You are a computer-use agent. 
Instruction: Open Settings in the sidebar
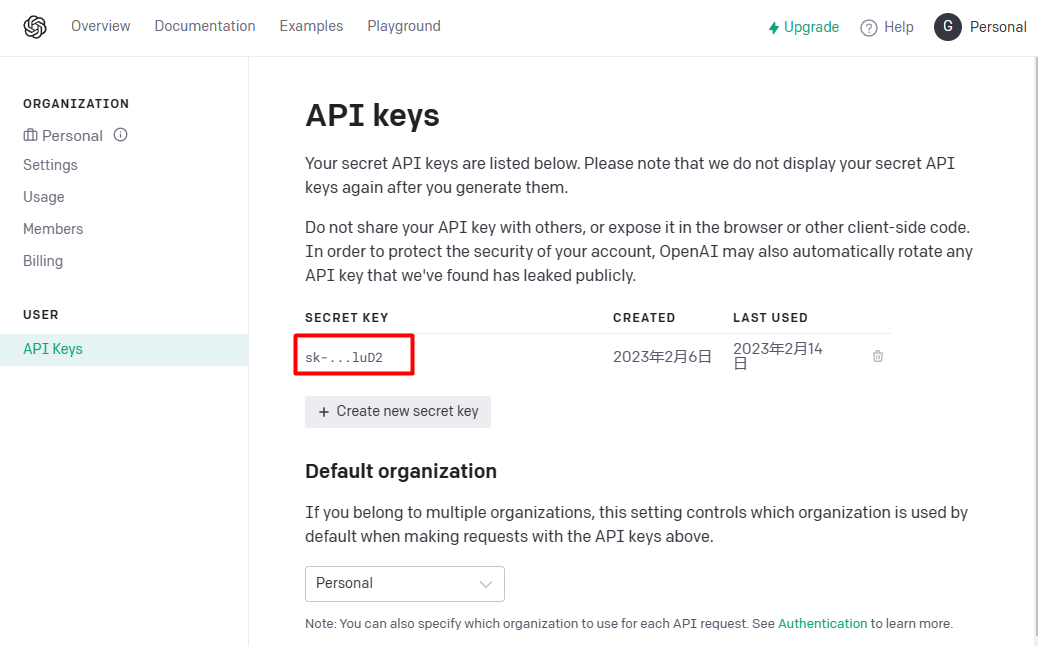[x=50, y=165]
